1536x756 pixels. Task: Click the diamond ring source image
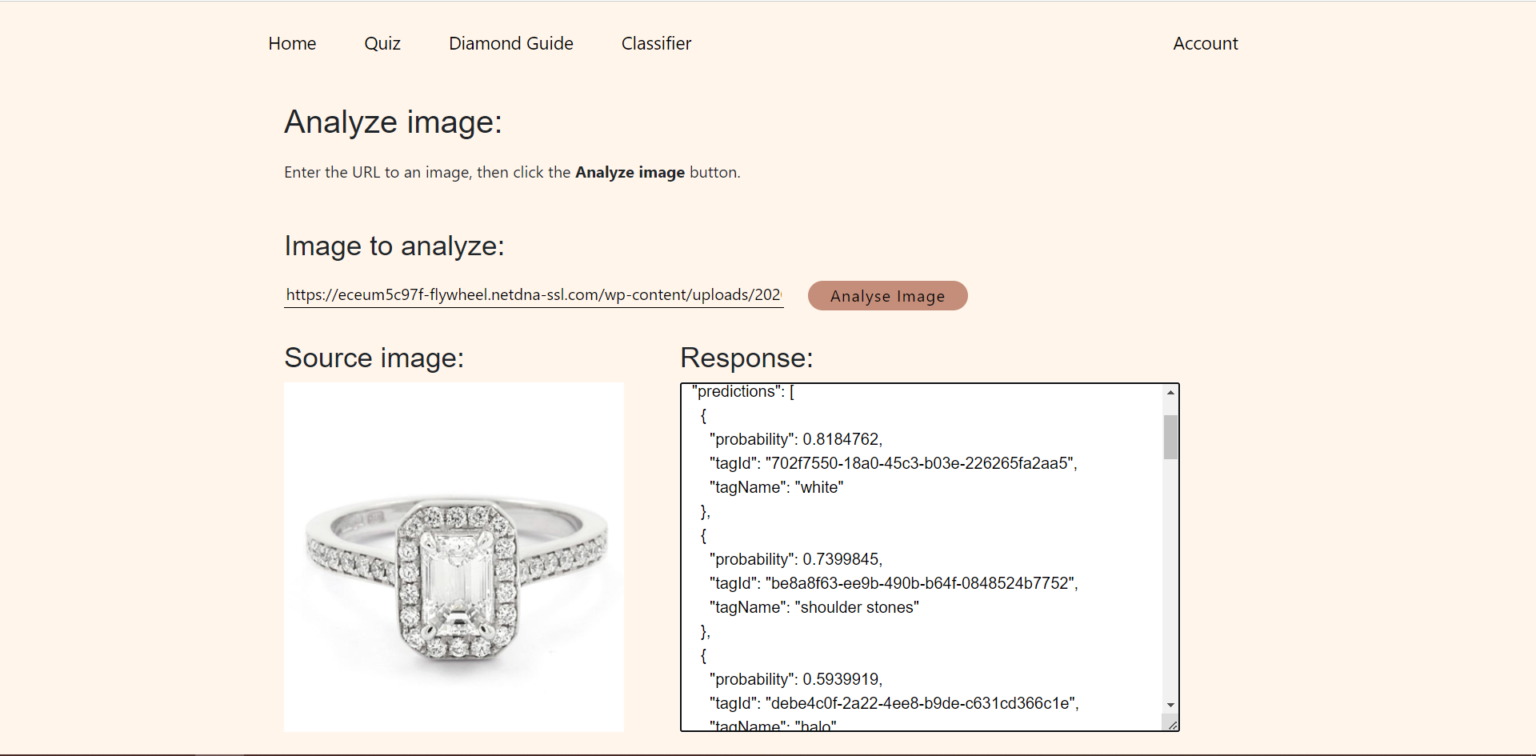[454, 557]
